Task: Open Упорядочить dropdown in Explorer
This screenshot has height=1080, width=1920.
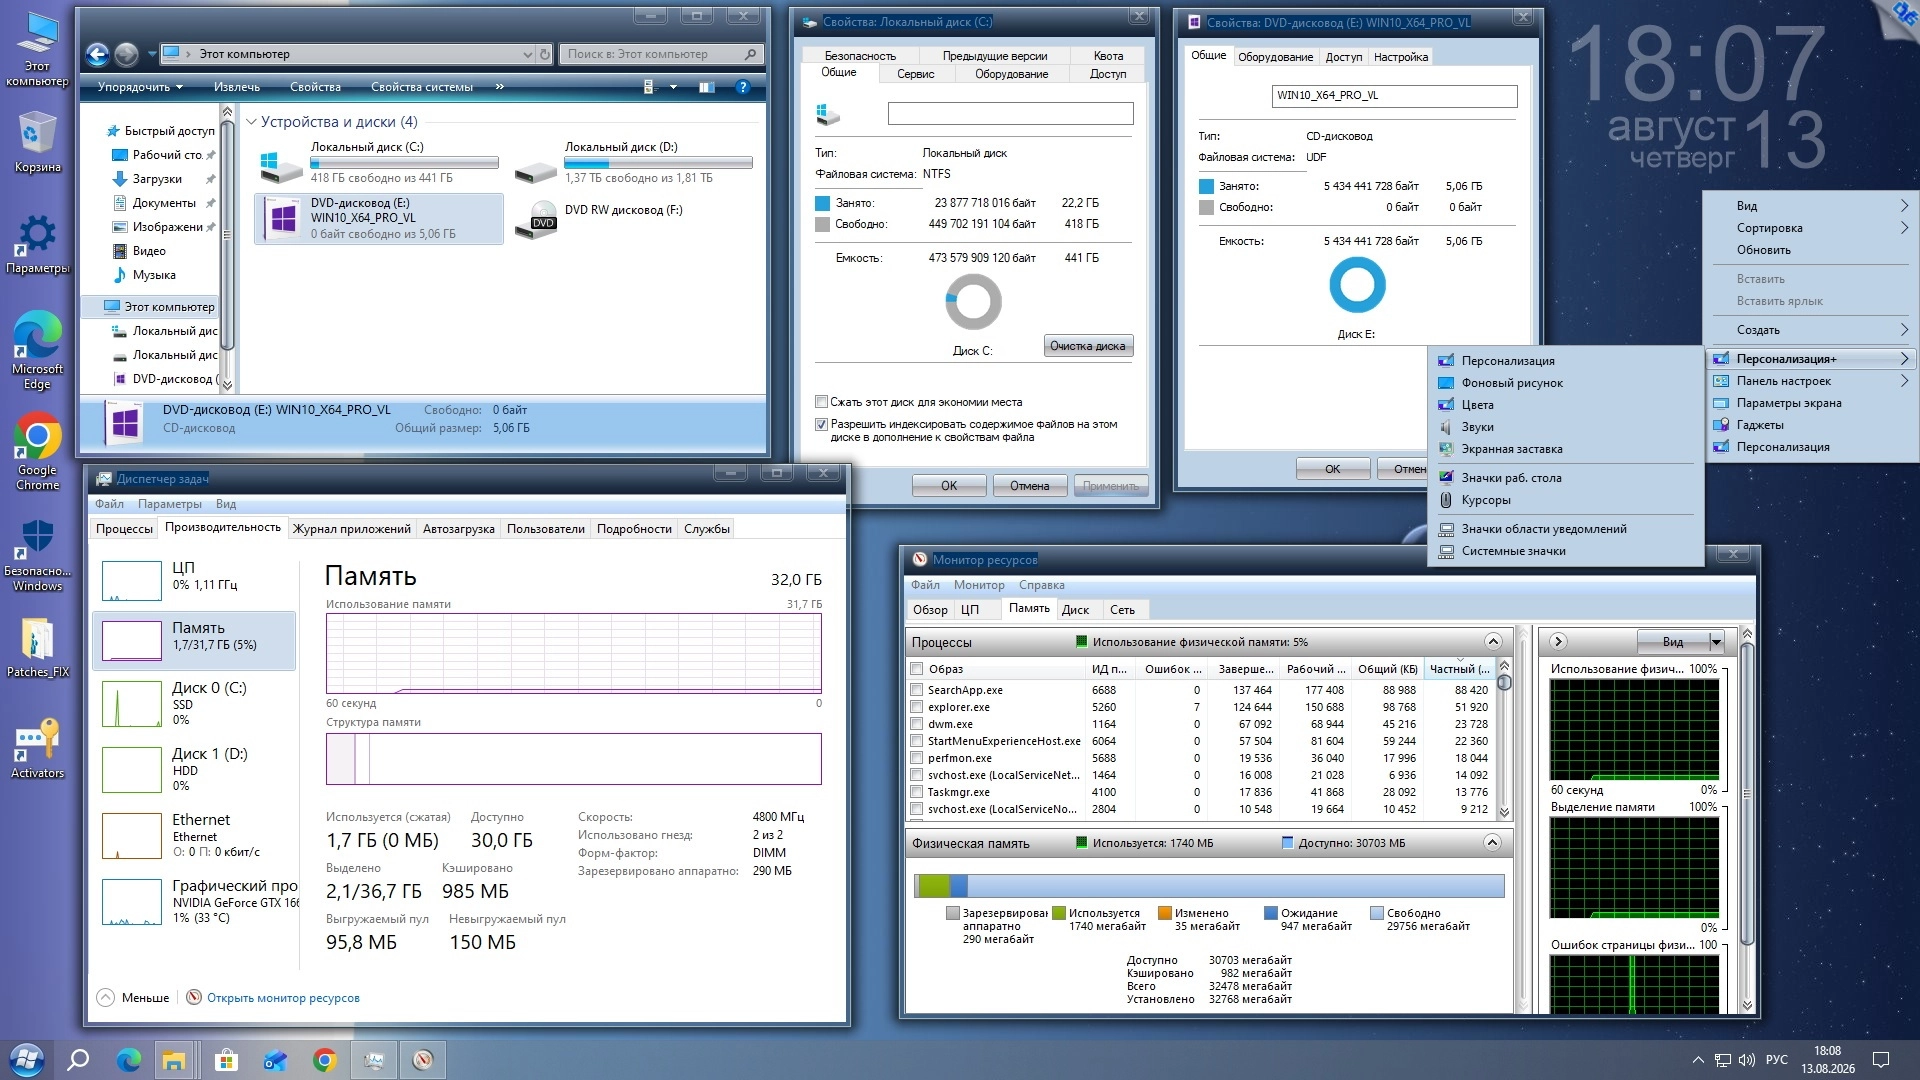Action: pyautogui.click(x=140, y=87)
